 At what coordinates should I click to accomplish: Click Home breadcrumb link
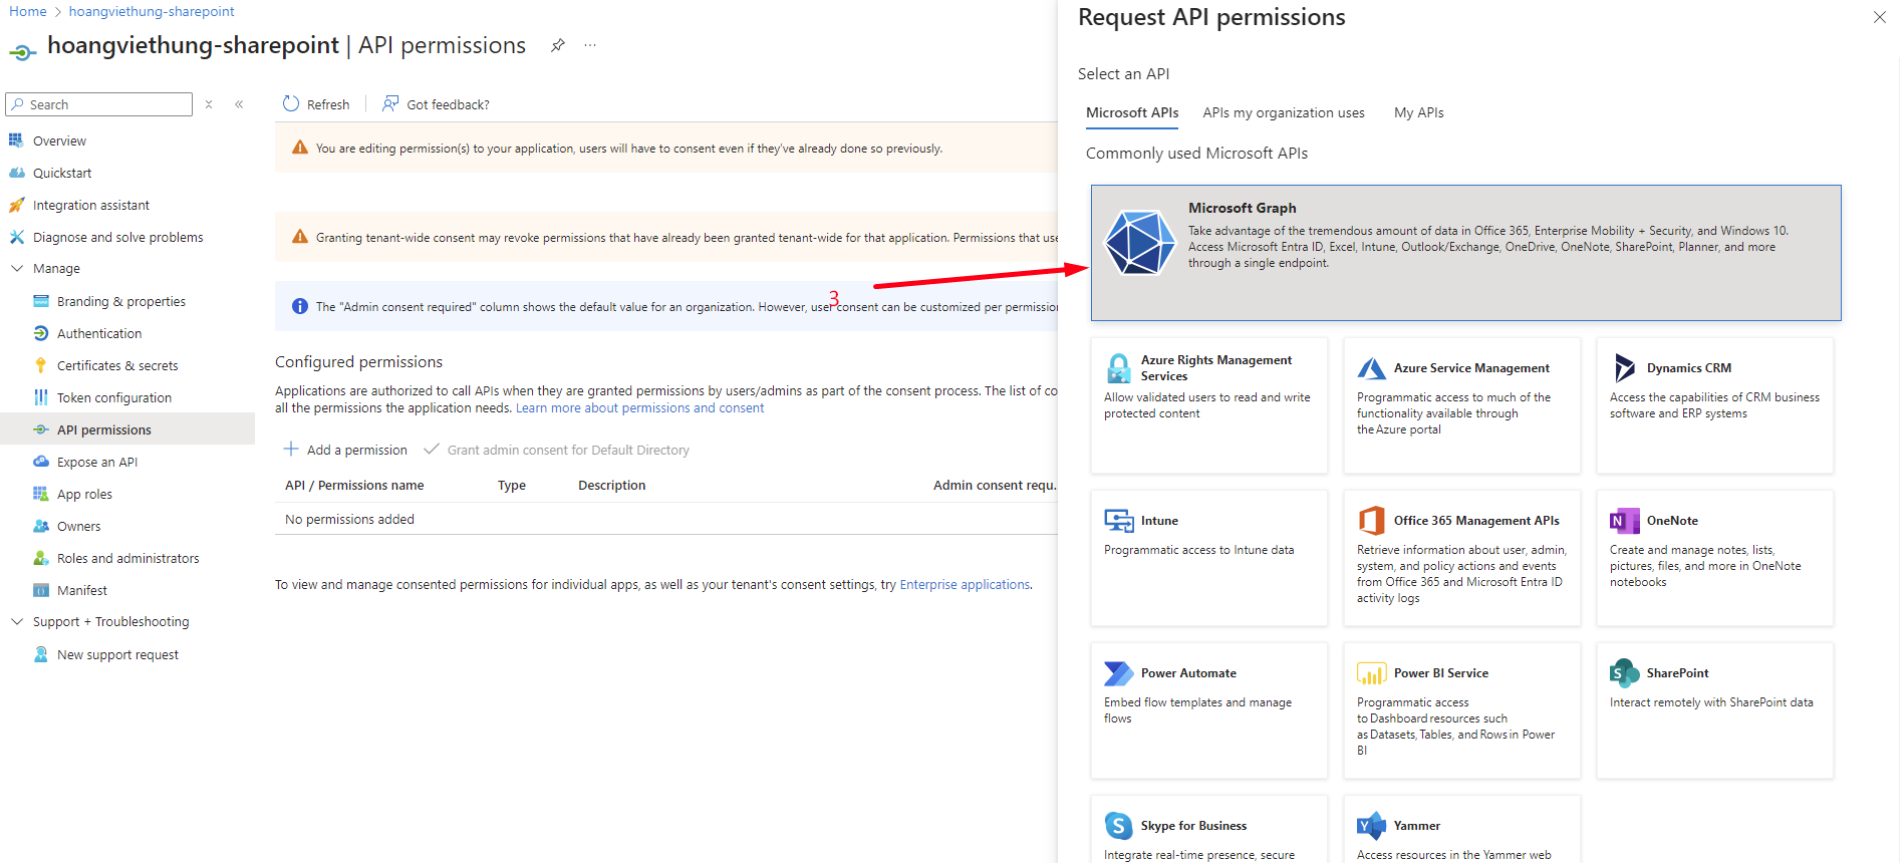pos(28,11)
